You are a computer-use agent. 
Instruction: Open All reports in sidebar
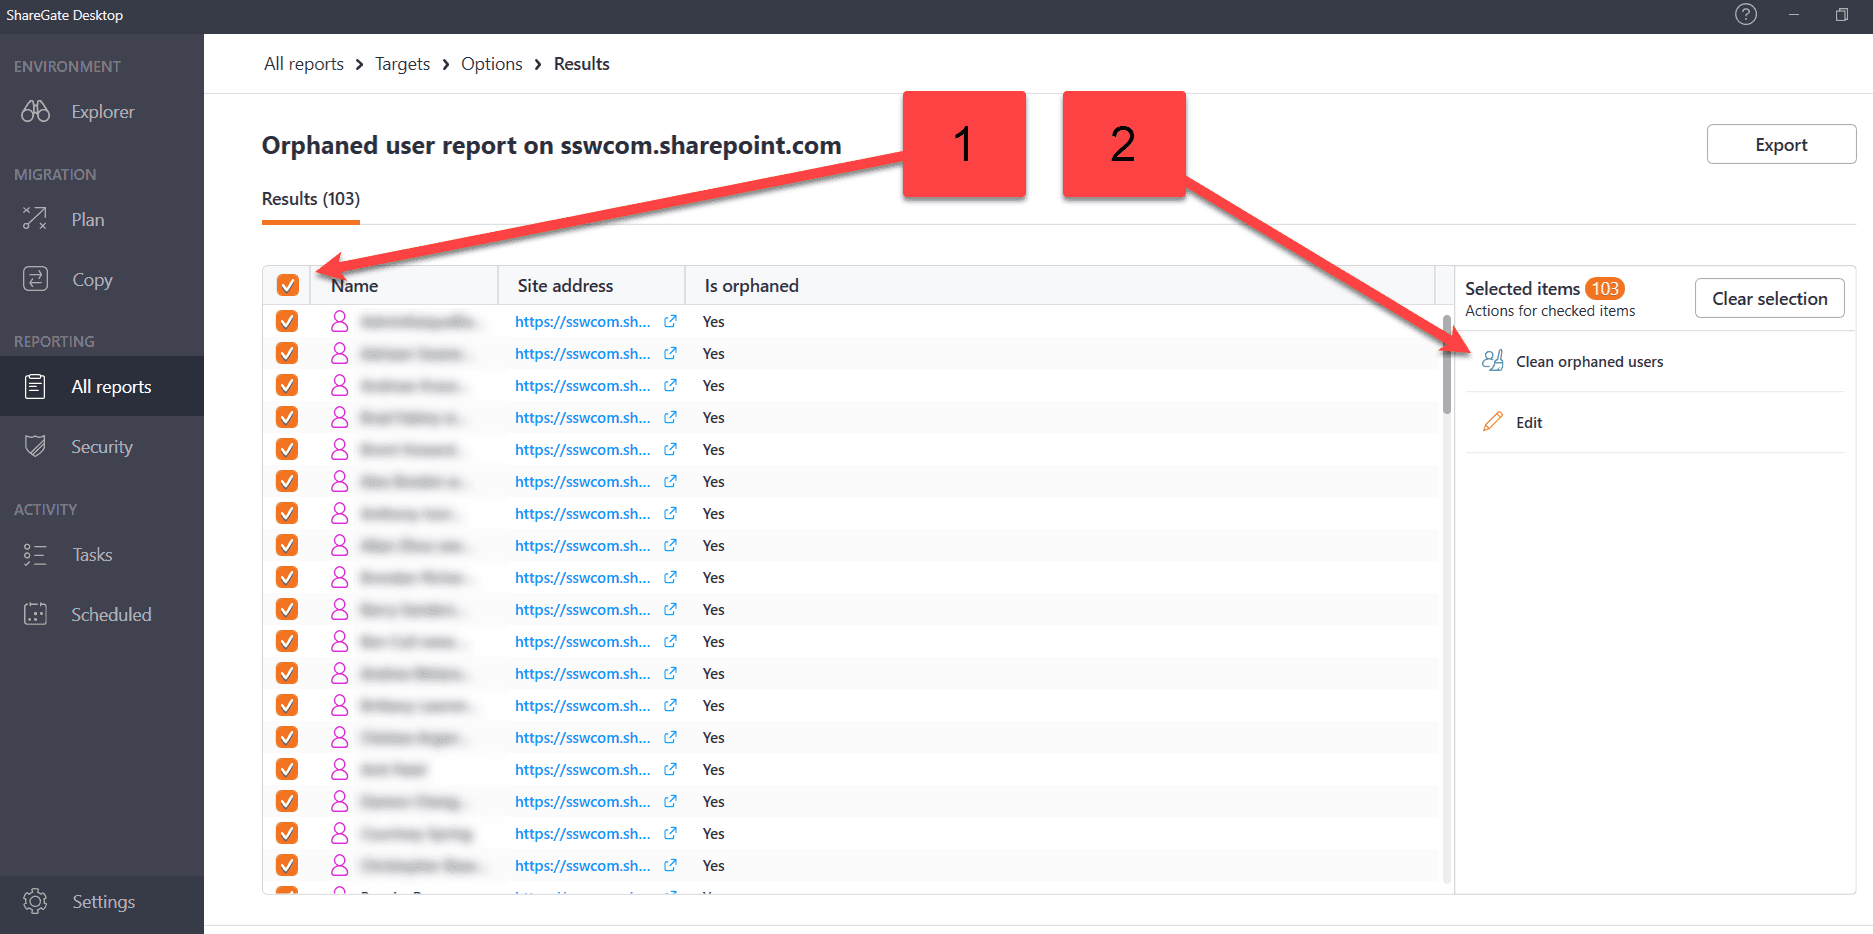pyautogui.click(x=110, y=387)
